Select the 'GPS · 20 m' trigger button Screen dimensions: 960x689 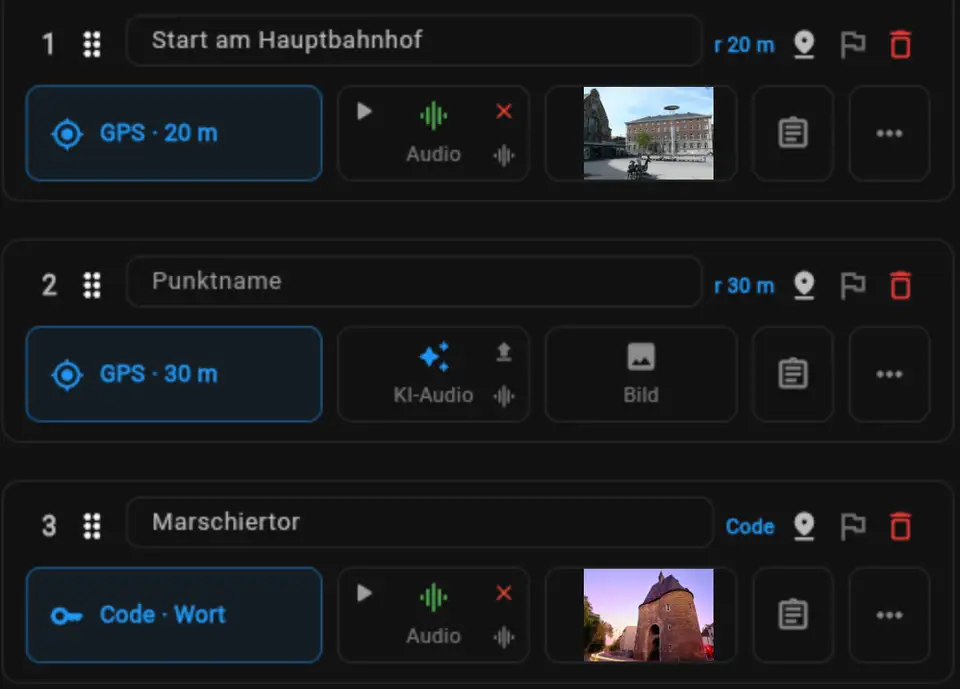174,133
